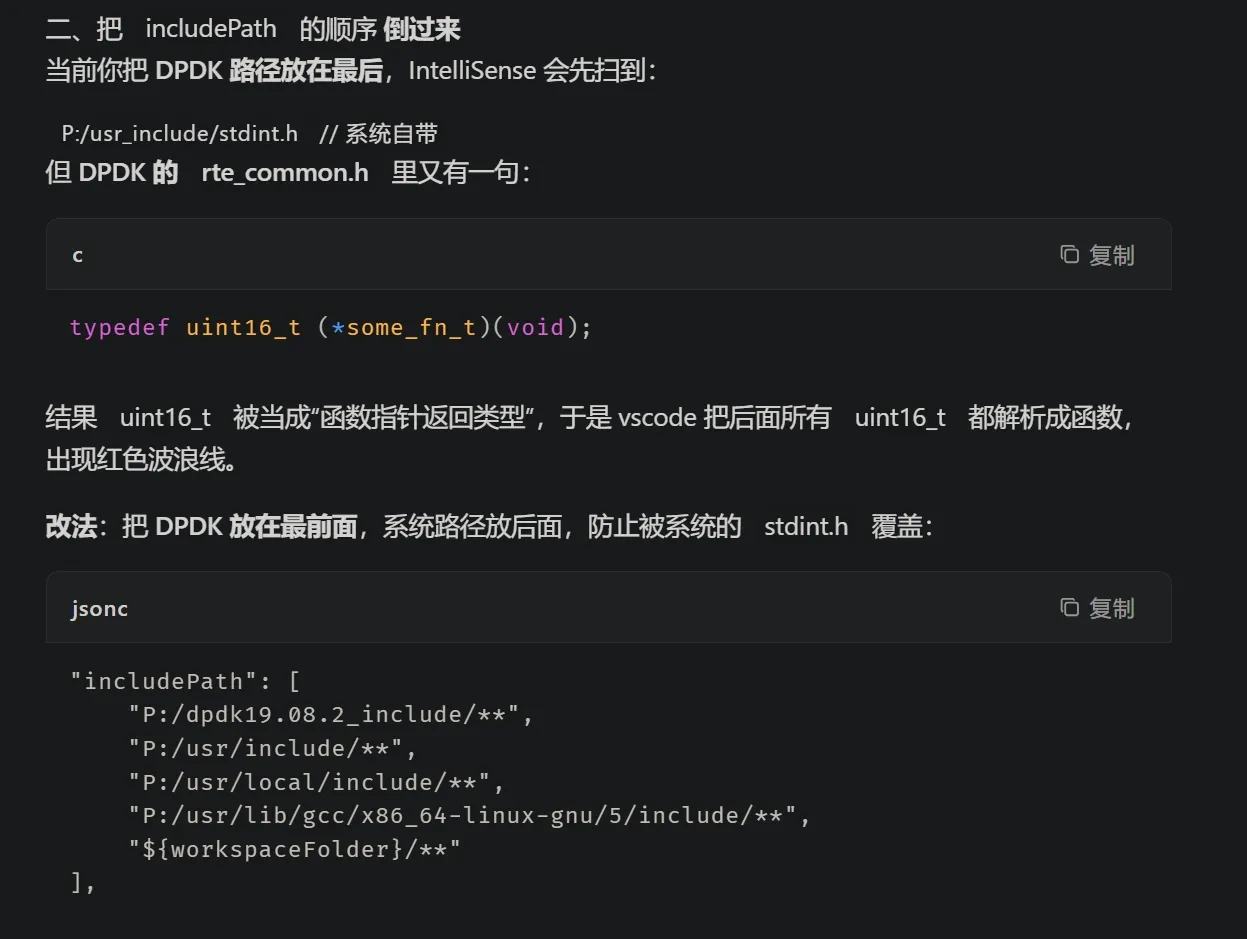Click the inline stdint.h after 防止被系统的
Screen dimensions: 1247x939
click(x=805, y=526)
